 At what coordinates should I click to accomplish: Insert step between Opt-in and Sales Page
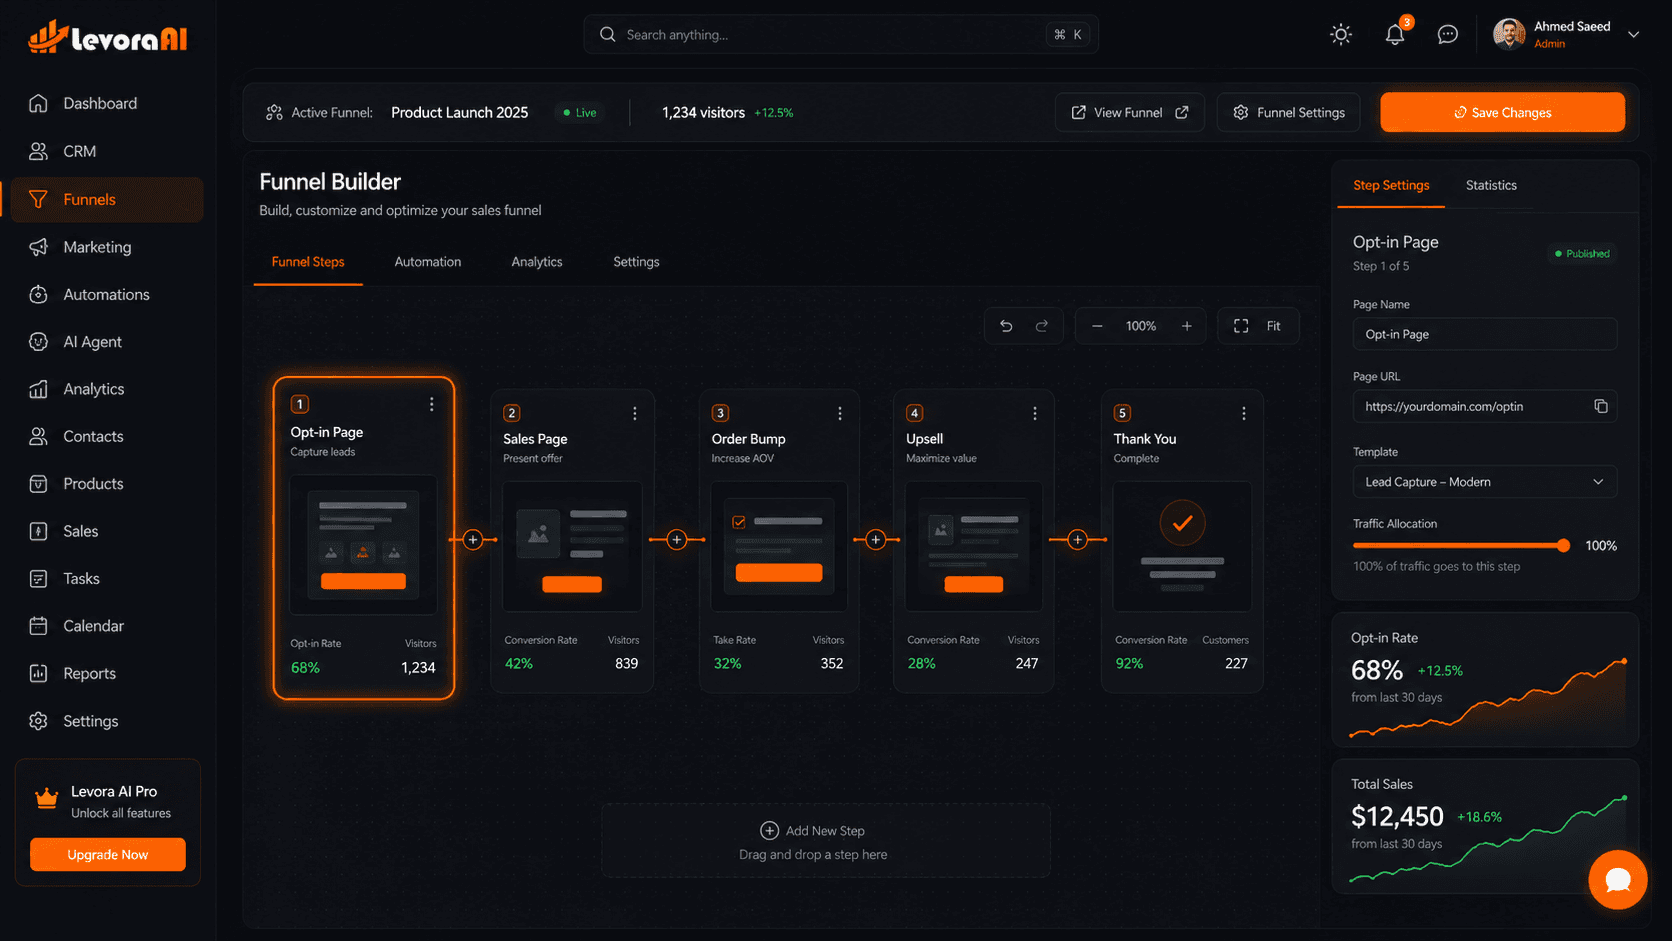473,540
